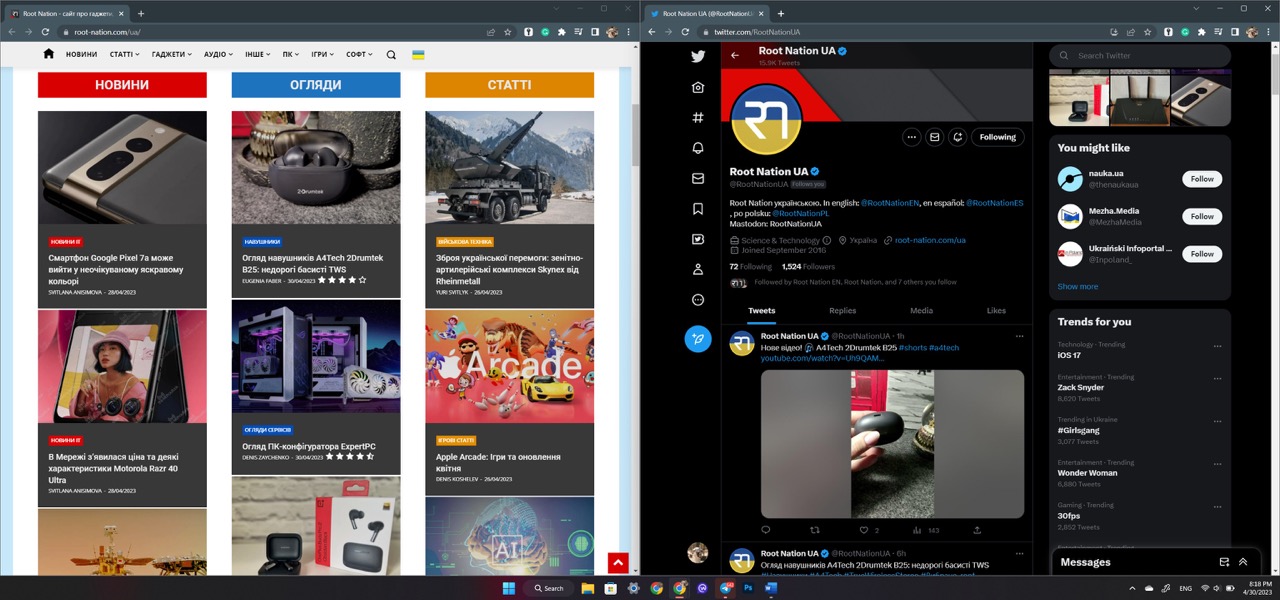Like the A4Tech 2Drumtek shorts tweet
The image size is (1280, 600).
[x=864, y=530]
